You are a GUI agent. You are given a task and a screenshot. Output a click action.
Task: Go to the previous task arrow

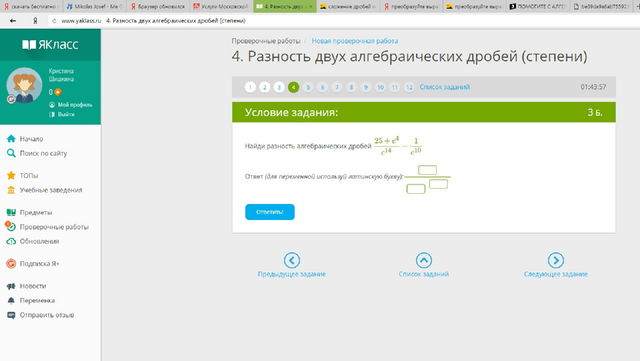click(x=292, y=260)
